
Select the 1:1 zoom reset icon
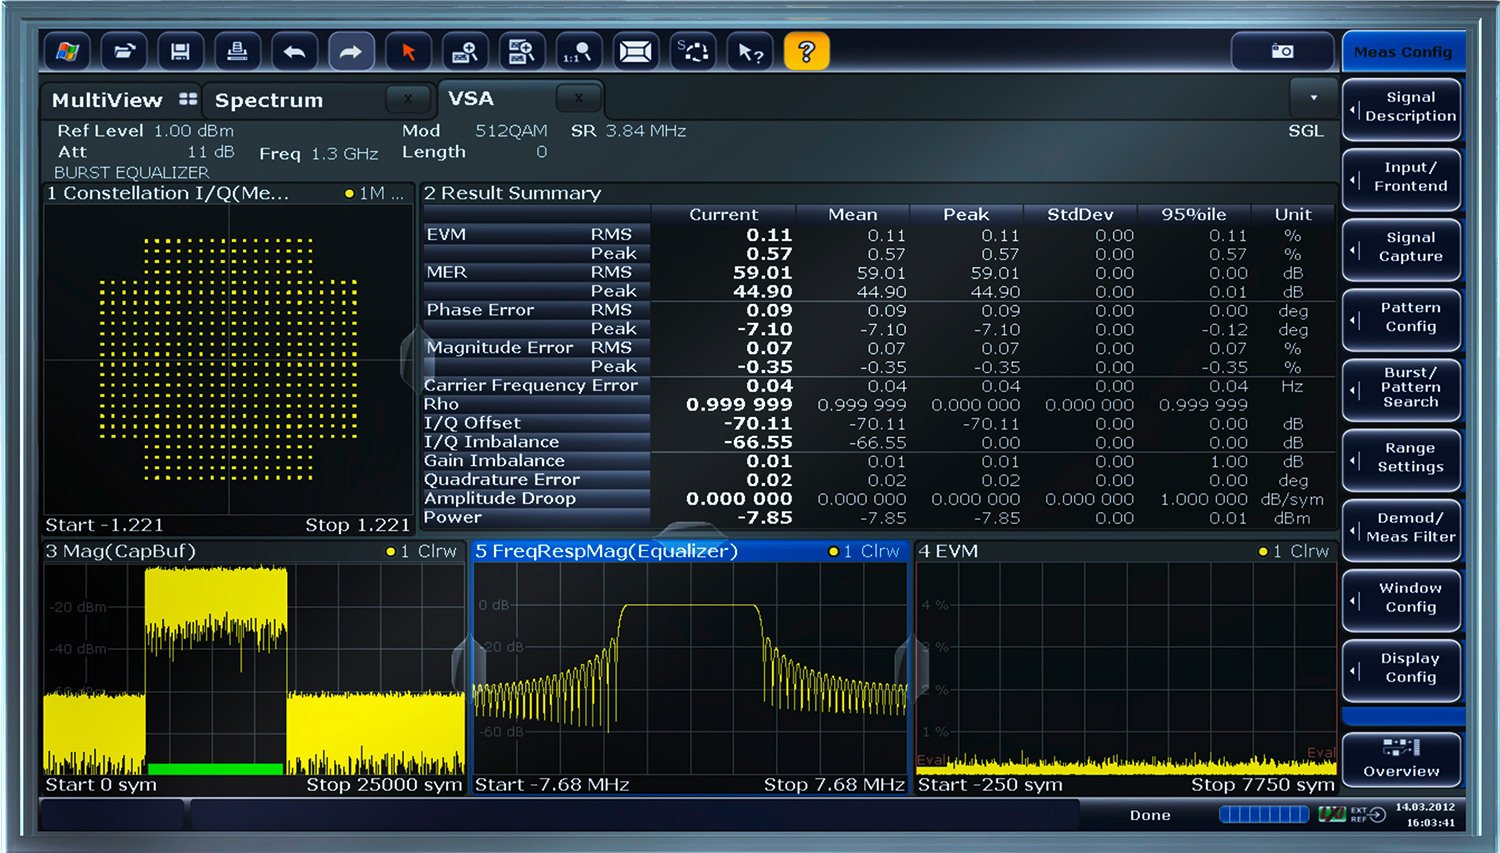pos(578,51)
